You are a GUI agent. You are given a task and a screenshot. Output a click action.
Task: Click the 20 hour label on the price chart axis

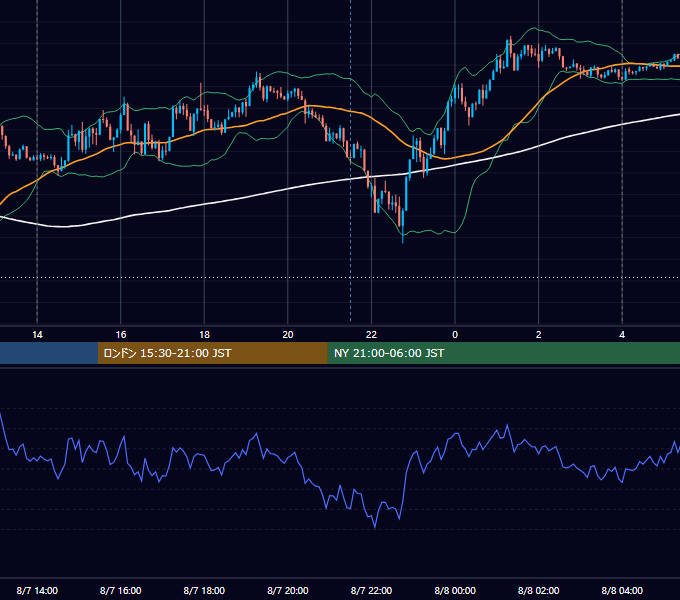pos(288,335)
